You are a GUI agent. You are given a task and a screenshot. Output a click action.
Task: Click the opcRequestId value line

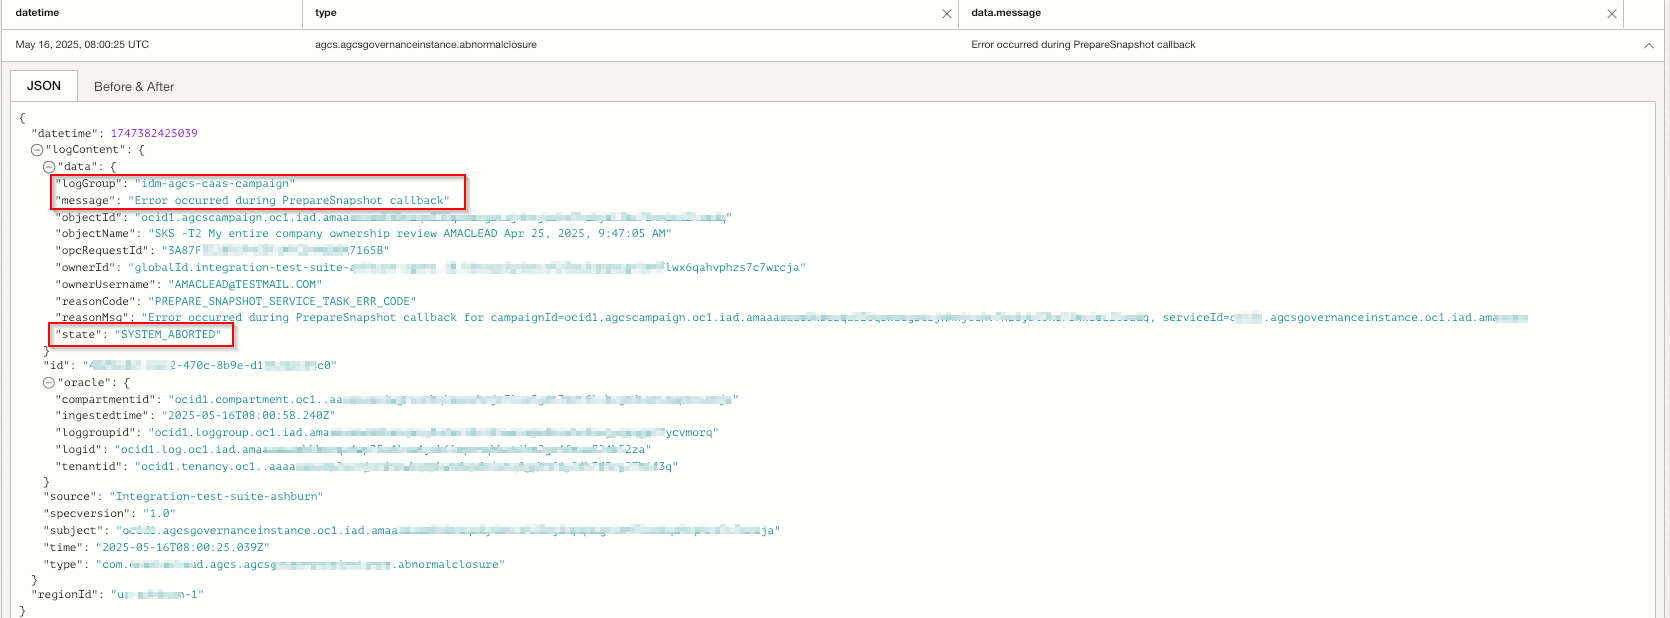275,251
